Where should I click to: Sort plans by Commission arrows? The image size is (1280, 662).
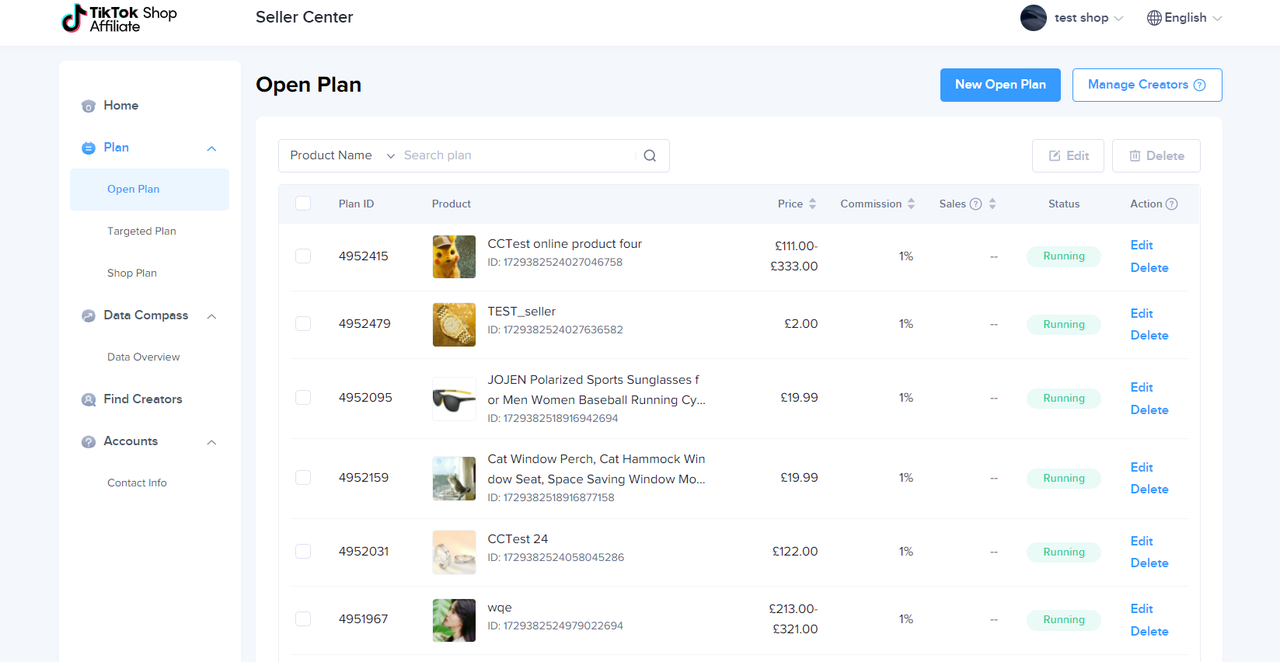911,204
